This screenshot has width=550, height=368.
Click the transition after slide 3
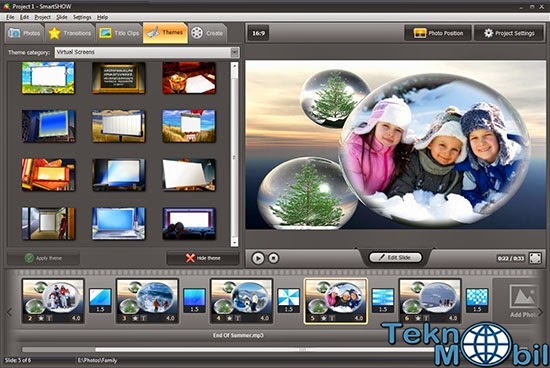click(x=194, y=300)
